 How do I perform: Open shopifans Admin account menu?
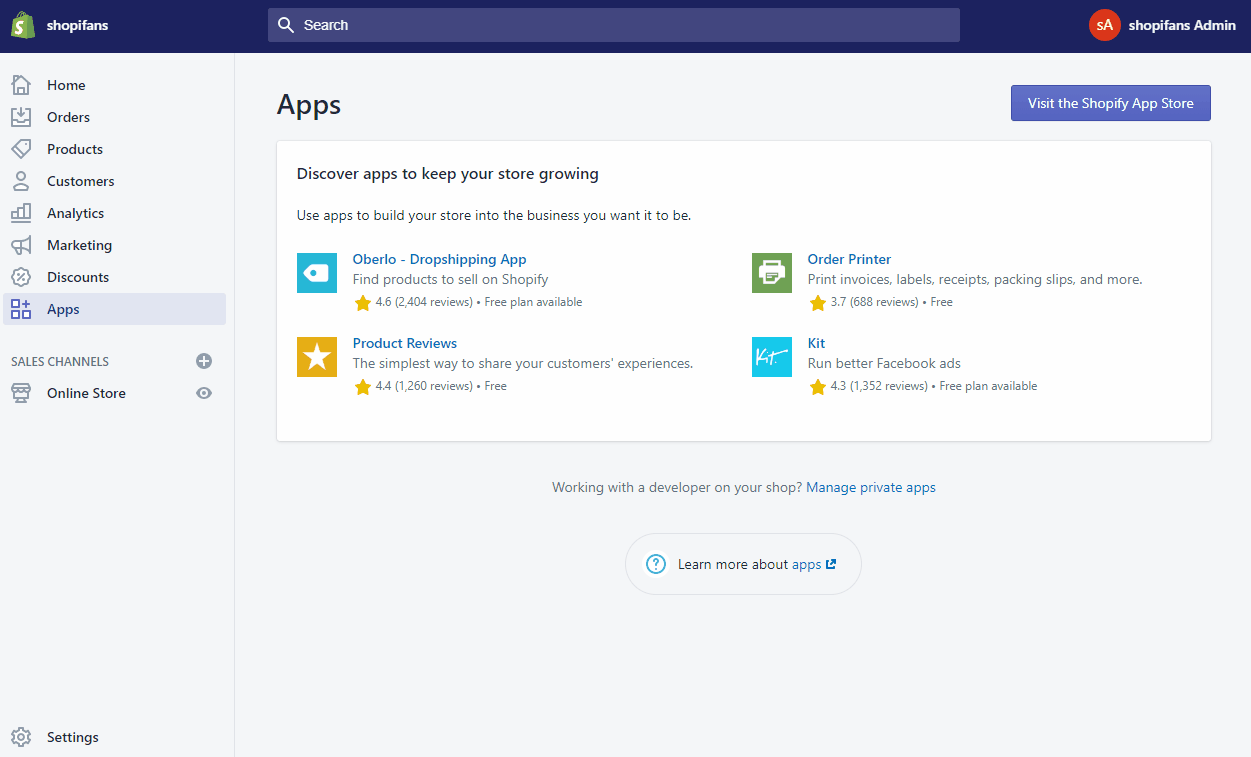[1163, 25]
